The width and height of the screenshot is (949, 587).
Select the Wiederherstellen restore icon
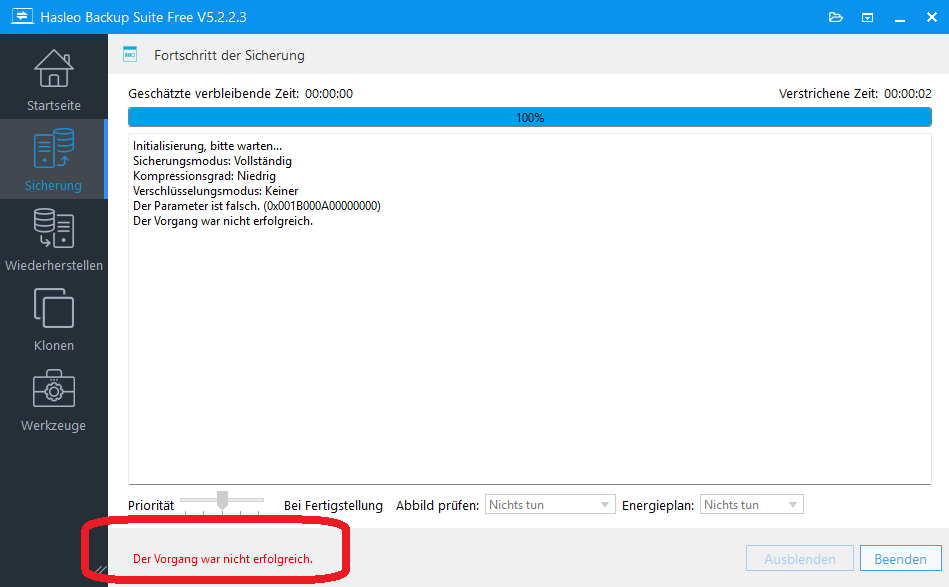coord(53,228)
